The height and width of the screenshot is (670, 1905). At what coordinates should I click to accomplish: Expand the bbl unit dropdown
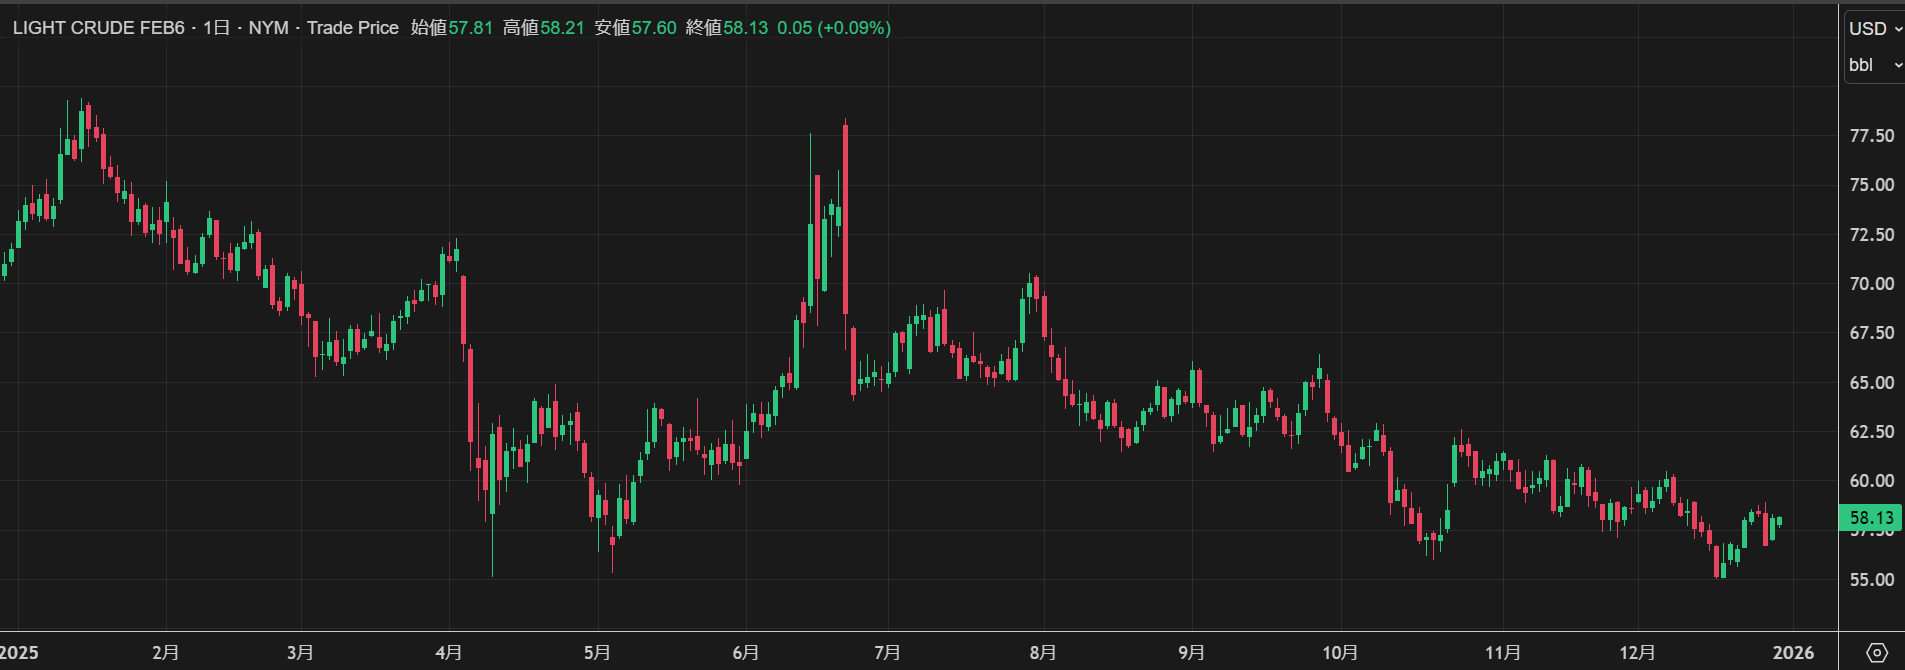pos(1874,65)
